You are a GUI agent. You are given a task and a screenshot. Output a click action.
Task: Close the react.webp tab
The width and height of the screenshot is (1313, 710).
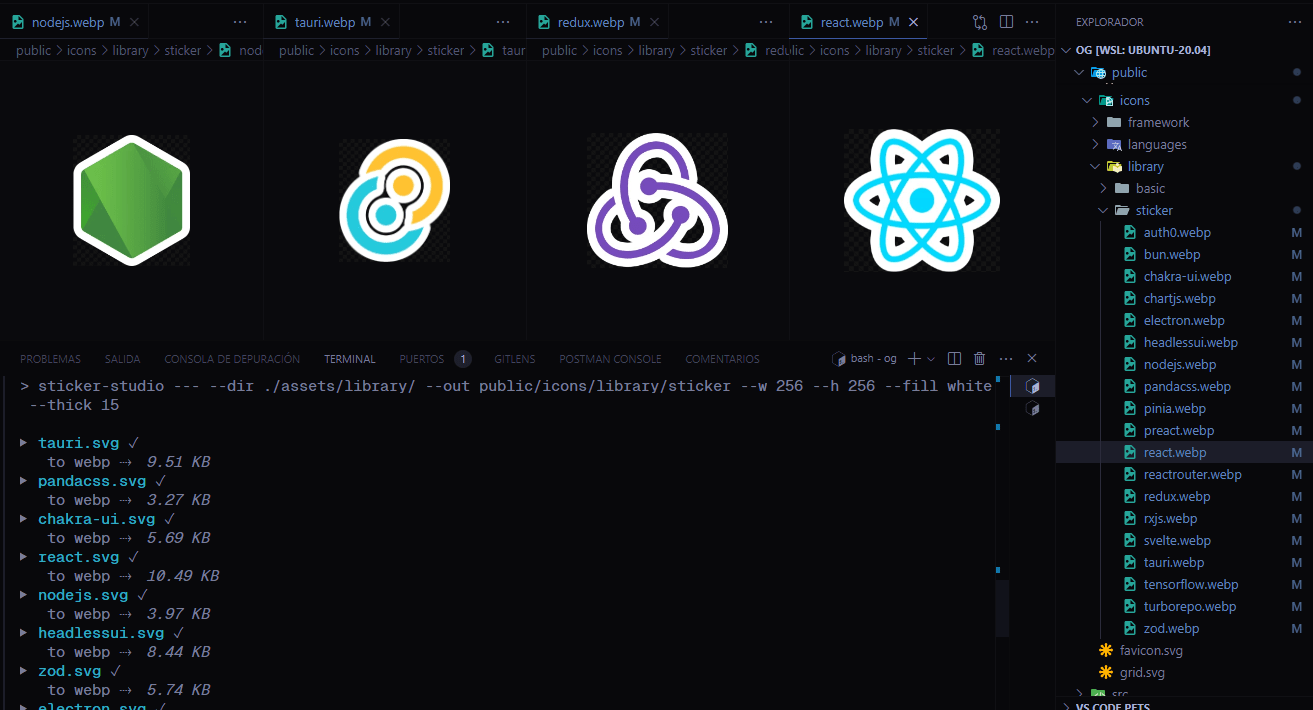(912, 22)
